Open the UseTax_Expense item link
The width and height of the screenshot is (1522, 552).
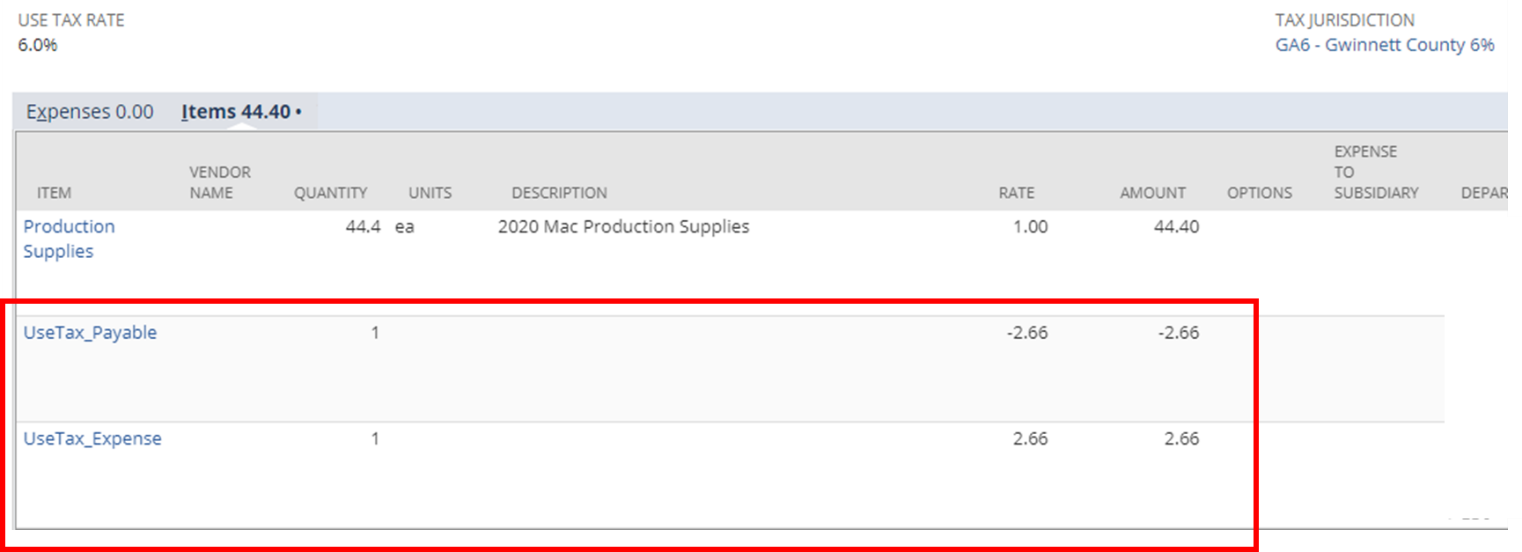92,439
